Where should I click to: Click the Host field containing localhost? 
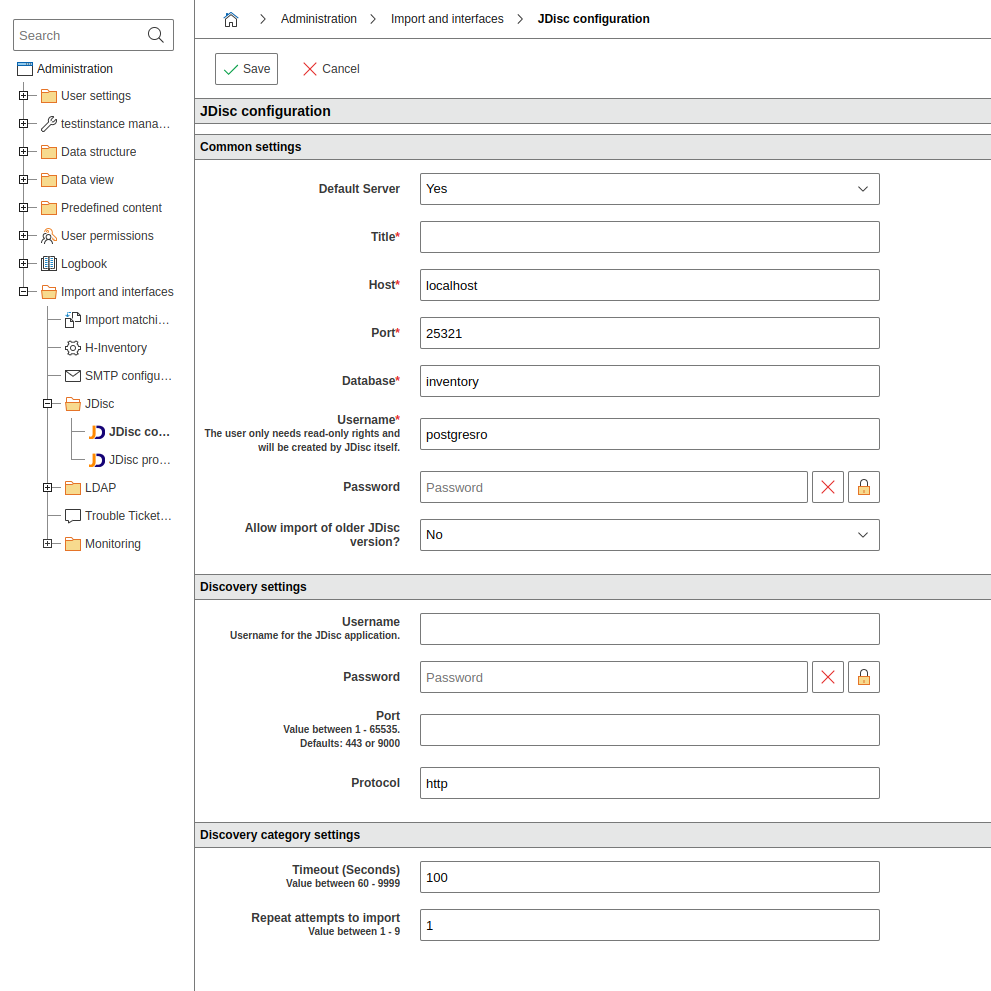[x=650, y=285]
